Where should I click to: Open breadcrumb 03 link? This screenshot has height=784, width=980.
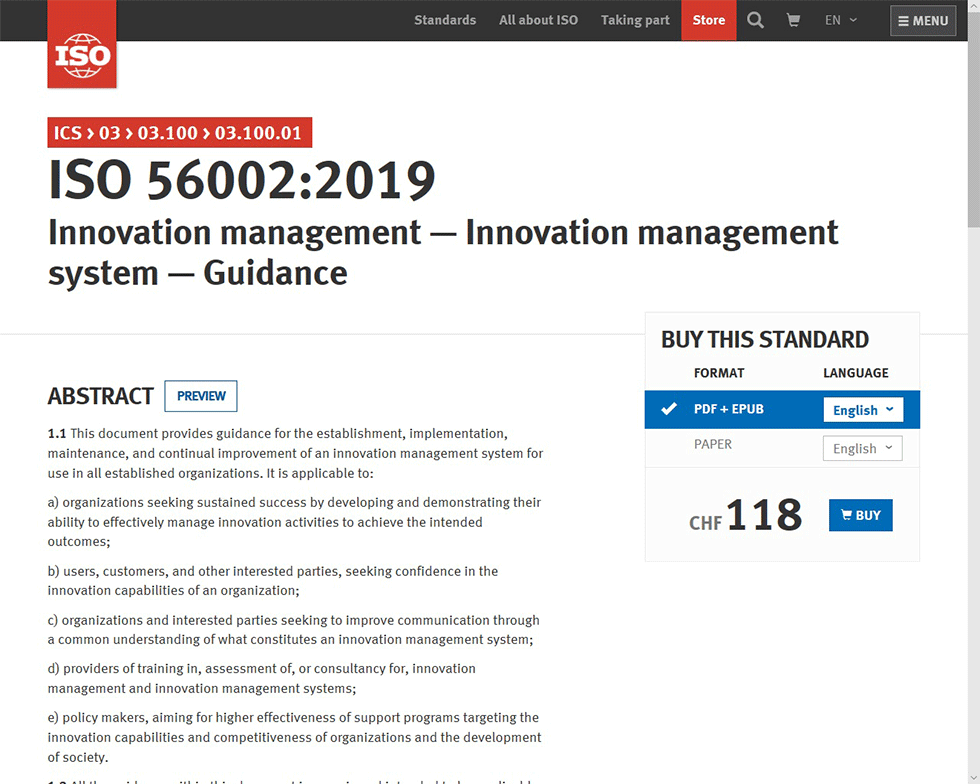(109, 133)
